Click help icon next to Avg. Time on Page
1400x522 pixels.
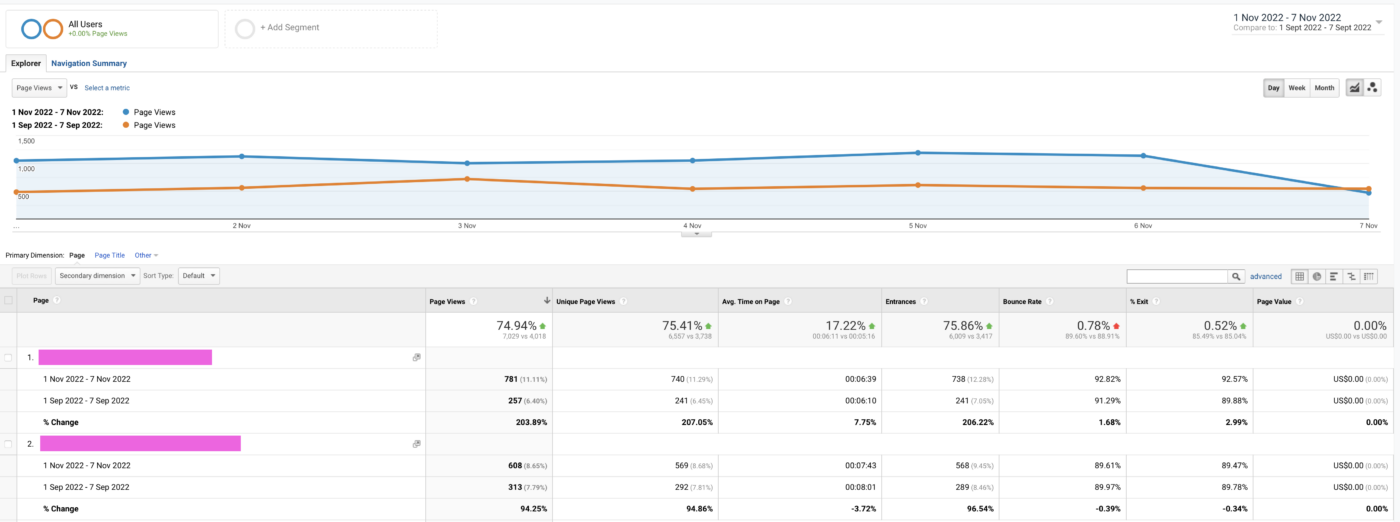pos(789,301)
